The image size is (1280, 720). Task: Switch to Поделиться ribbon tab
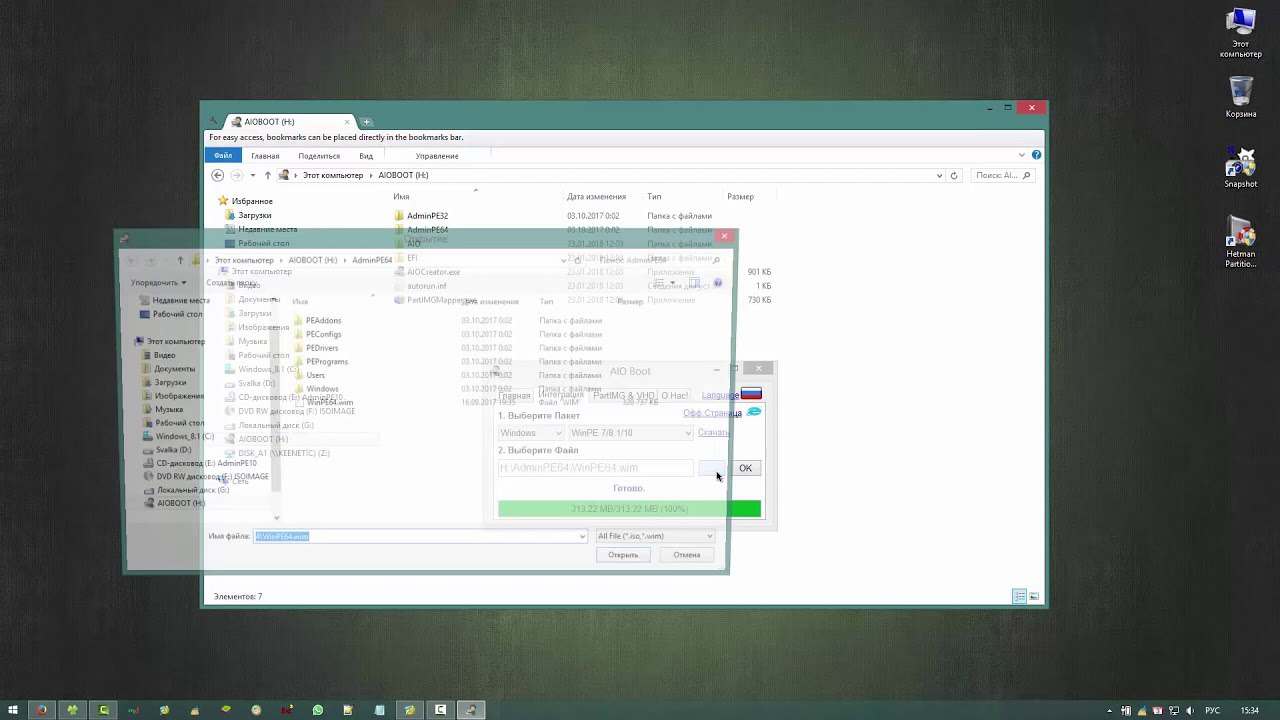[319, 156]
